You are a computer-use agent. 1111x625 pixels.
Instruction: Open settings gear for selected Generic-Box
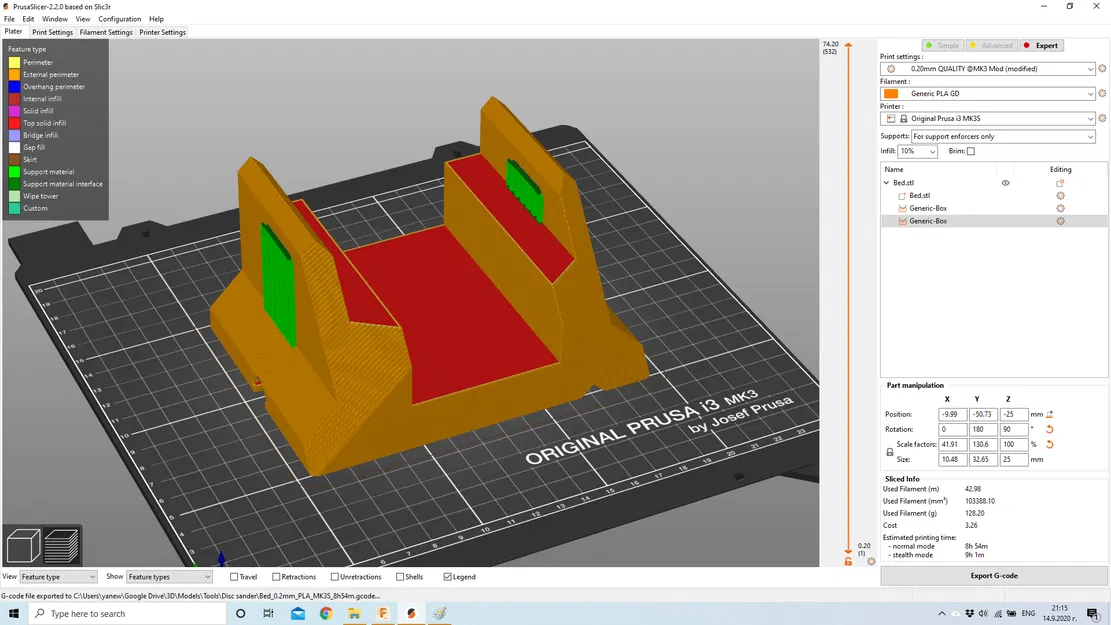click(x=1060, y=221)
